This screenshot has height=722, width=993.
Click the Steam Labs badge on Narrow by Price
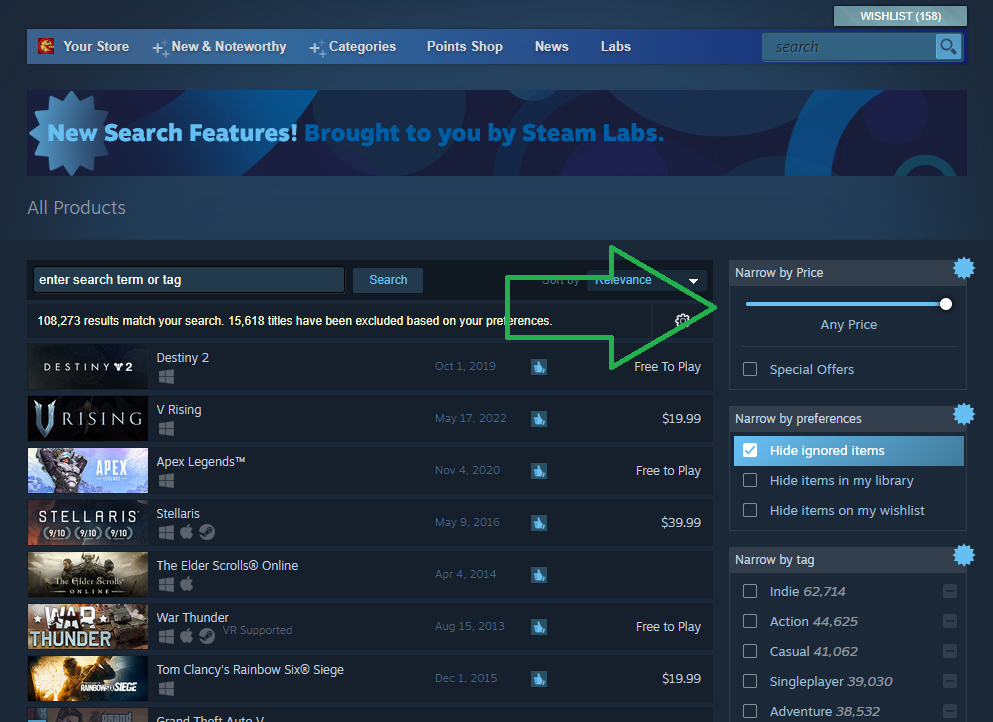[x=964, y=268]
